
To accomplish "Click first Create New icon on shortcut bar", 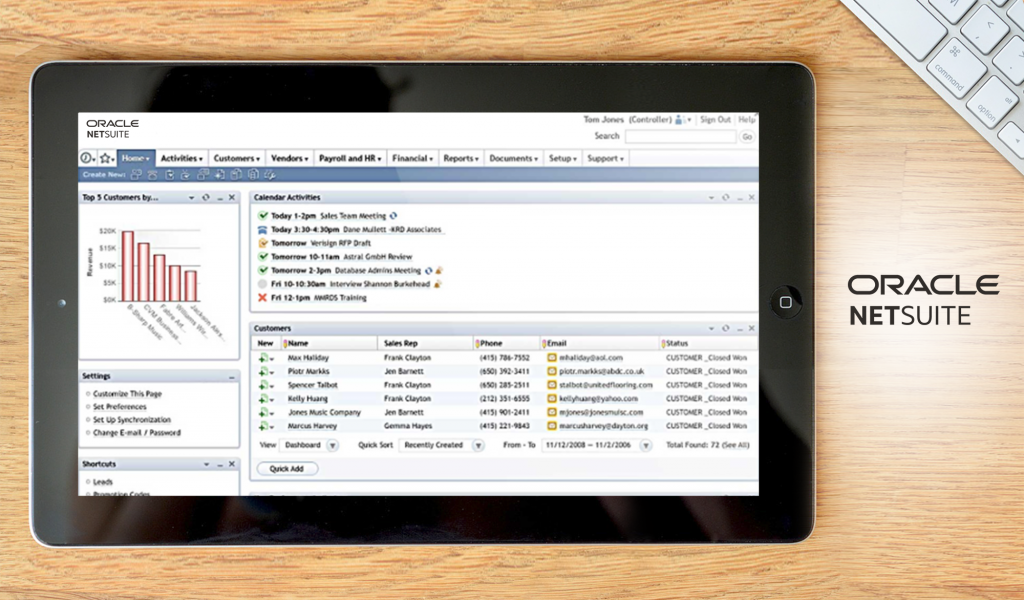I will coord(136,173).
